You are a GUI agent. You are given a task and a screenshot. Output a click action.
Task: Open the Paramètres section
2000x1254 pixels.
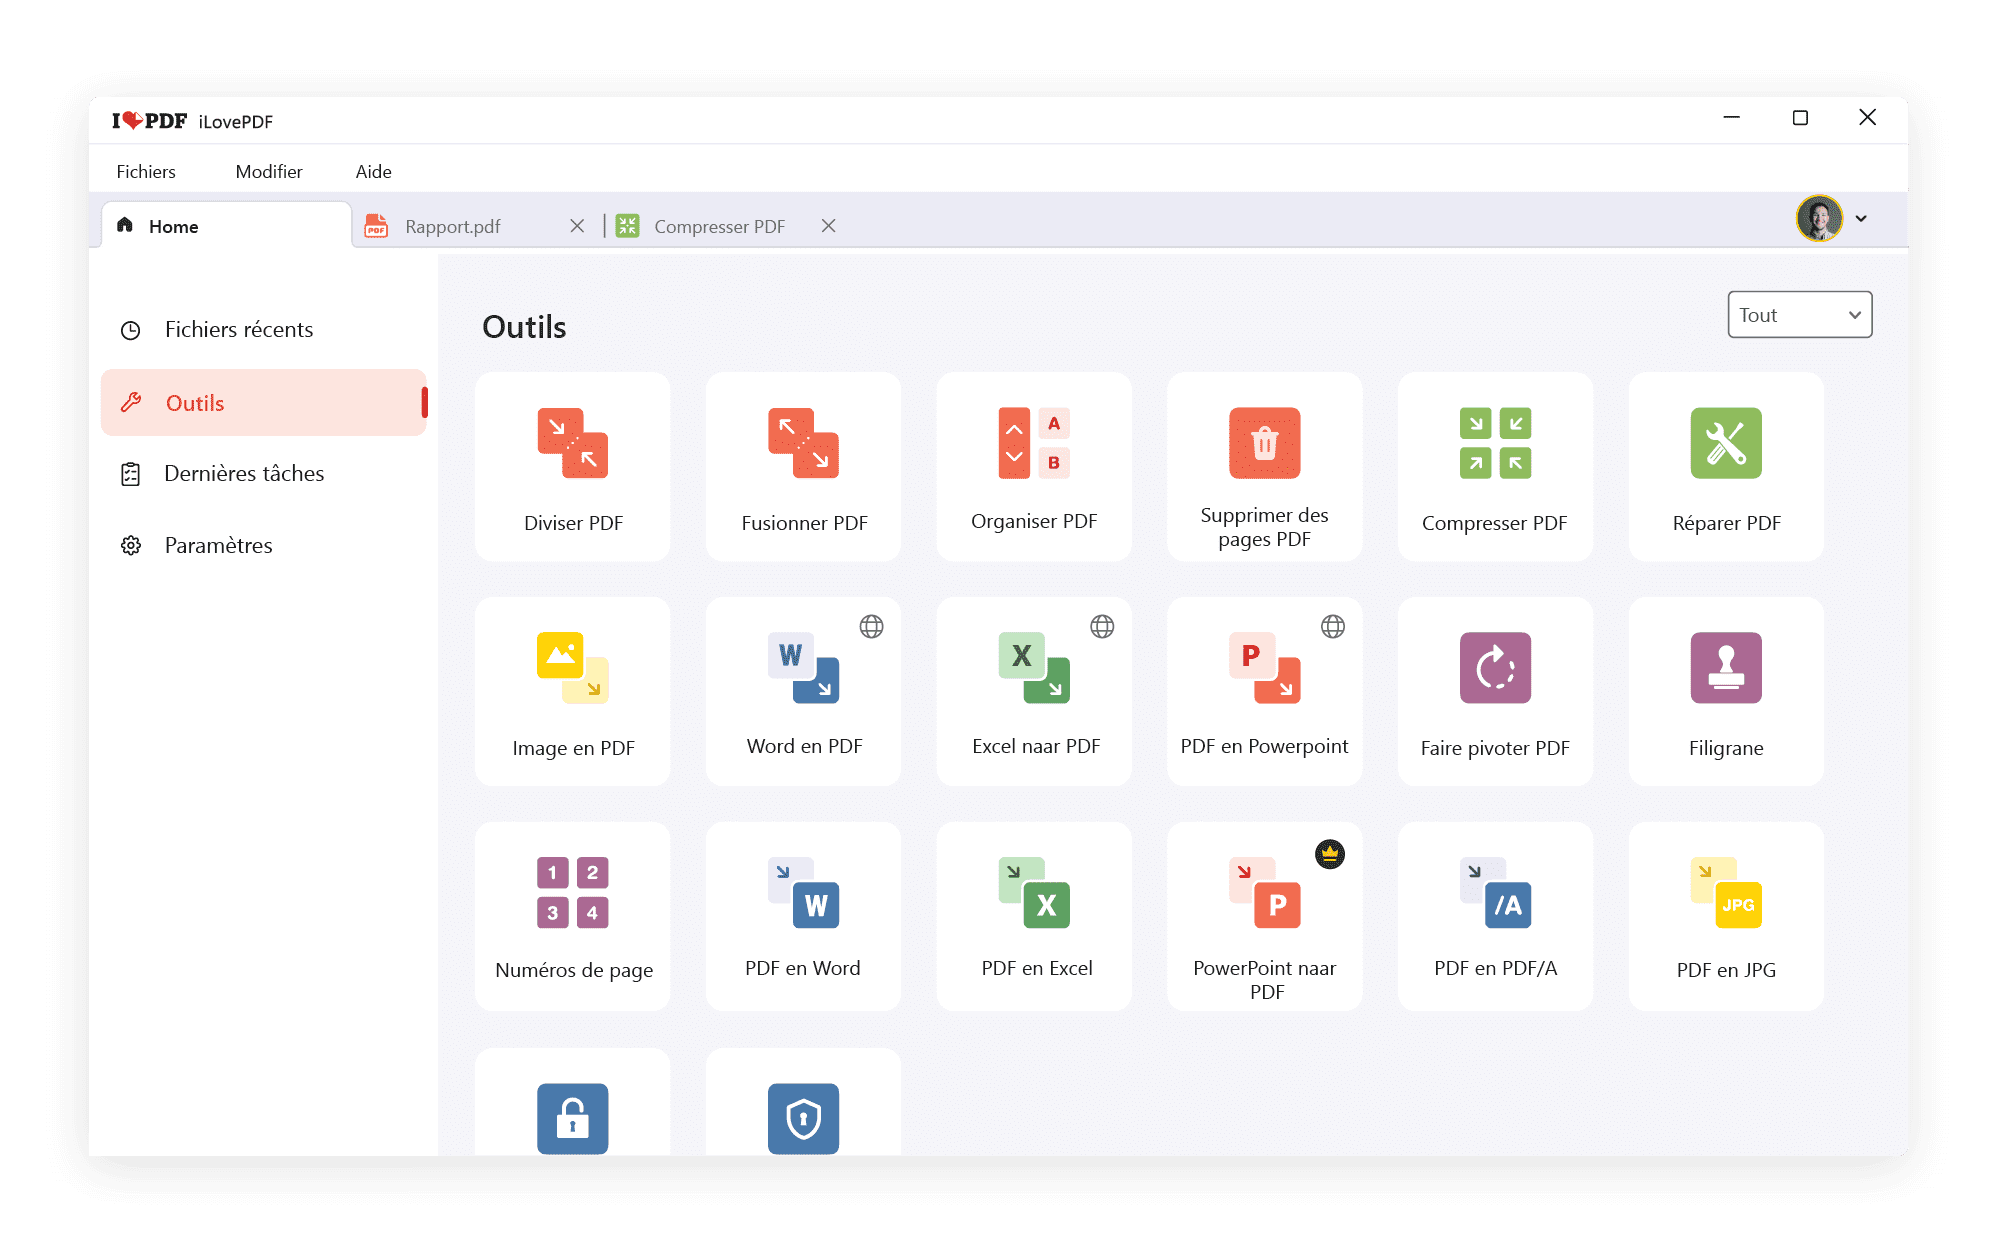tap(219, 545)
